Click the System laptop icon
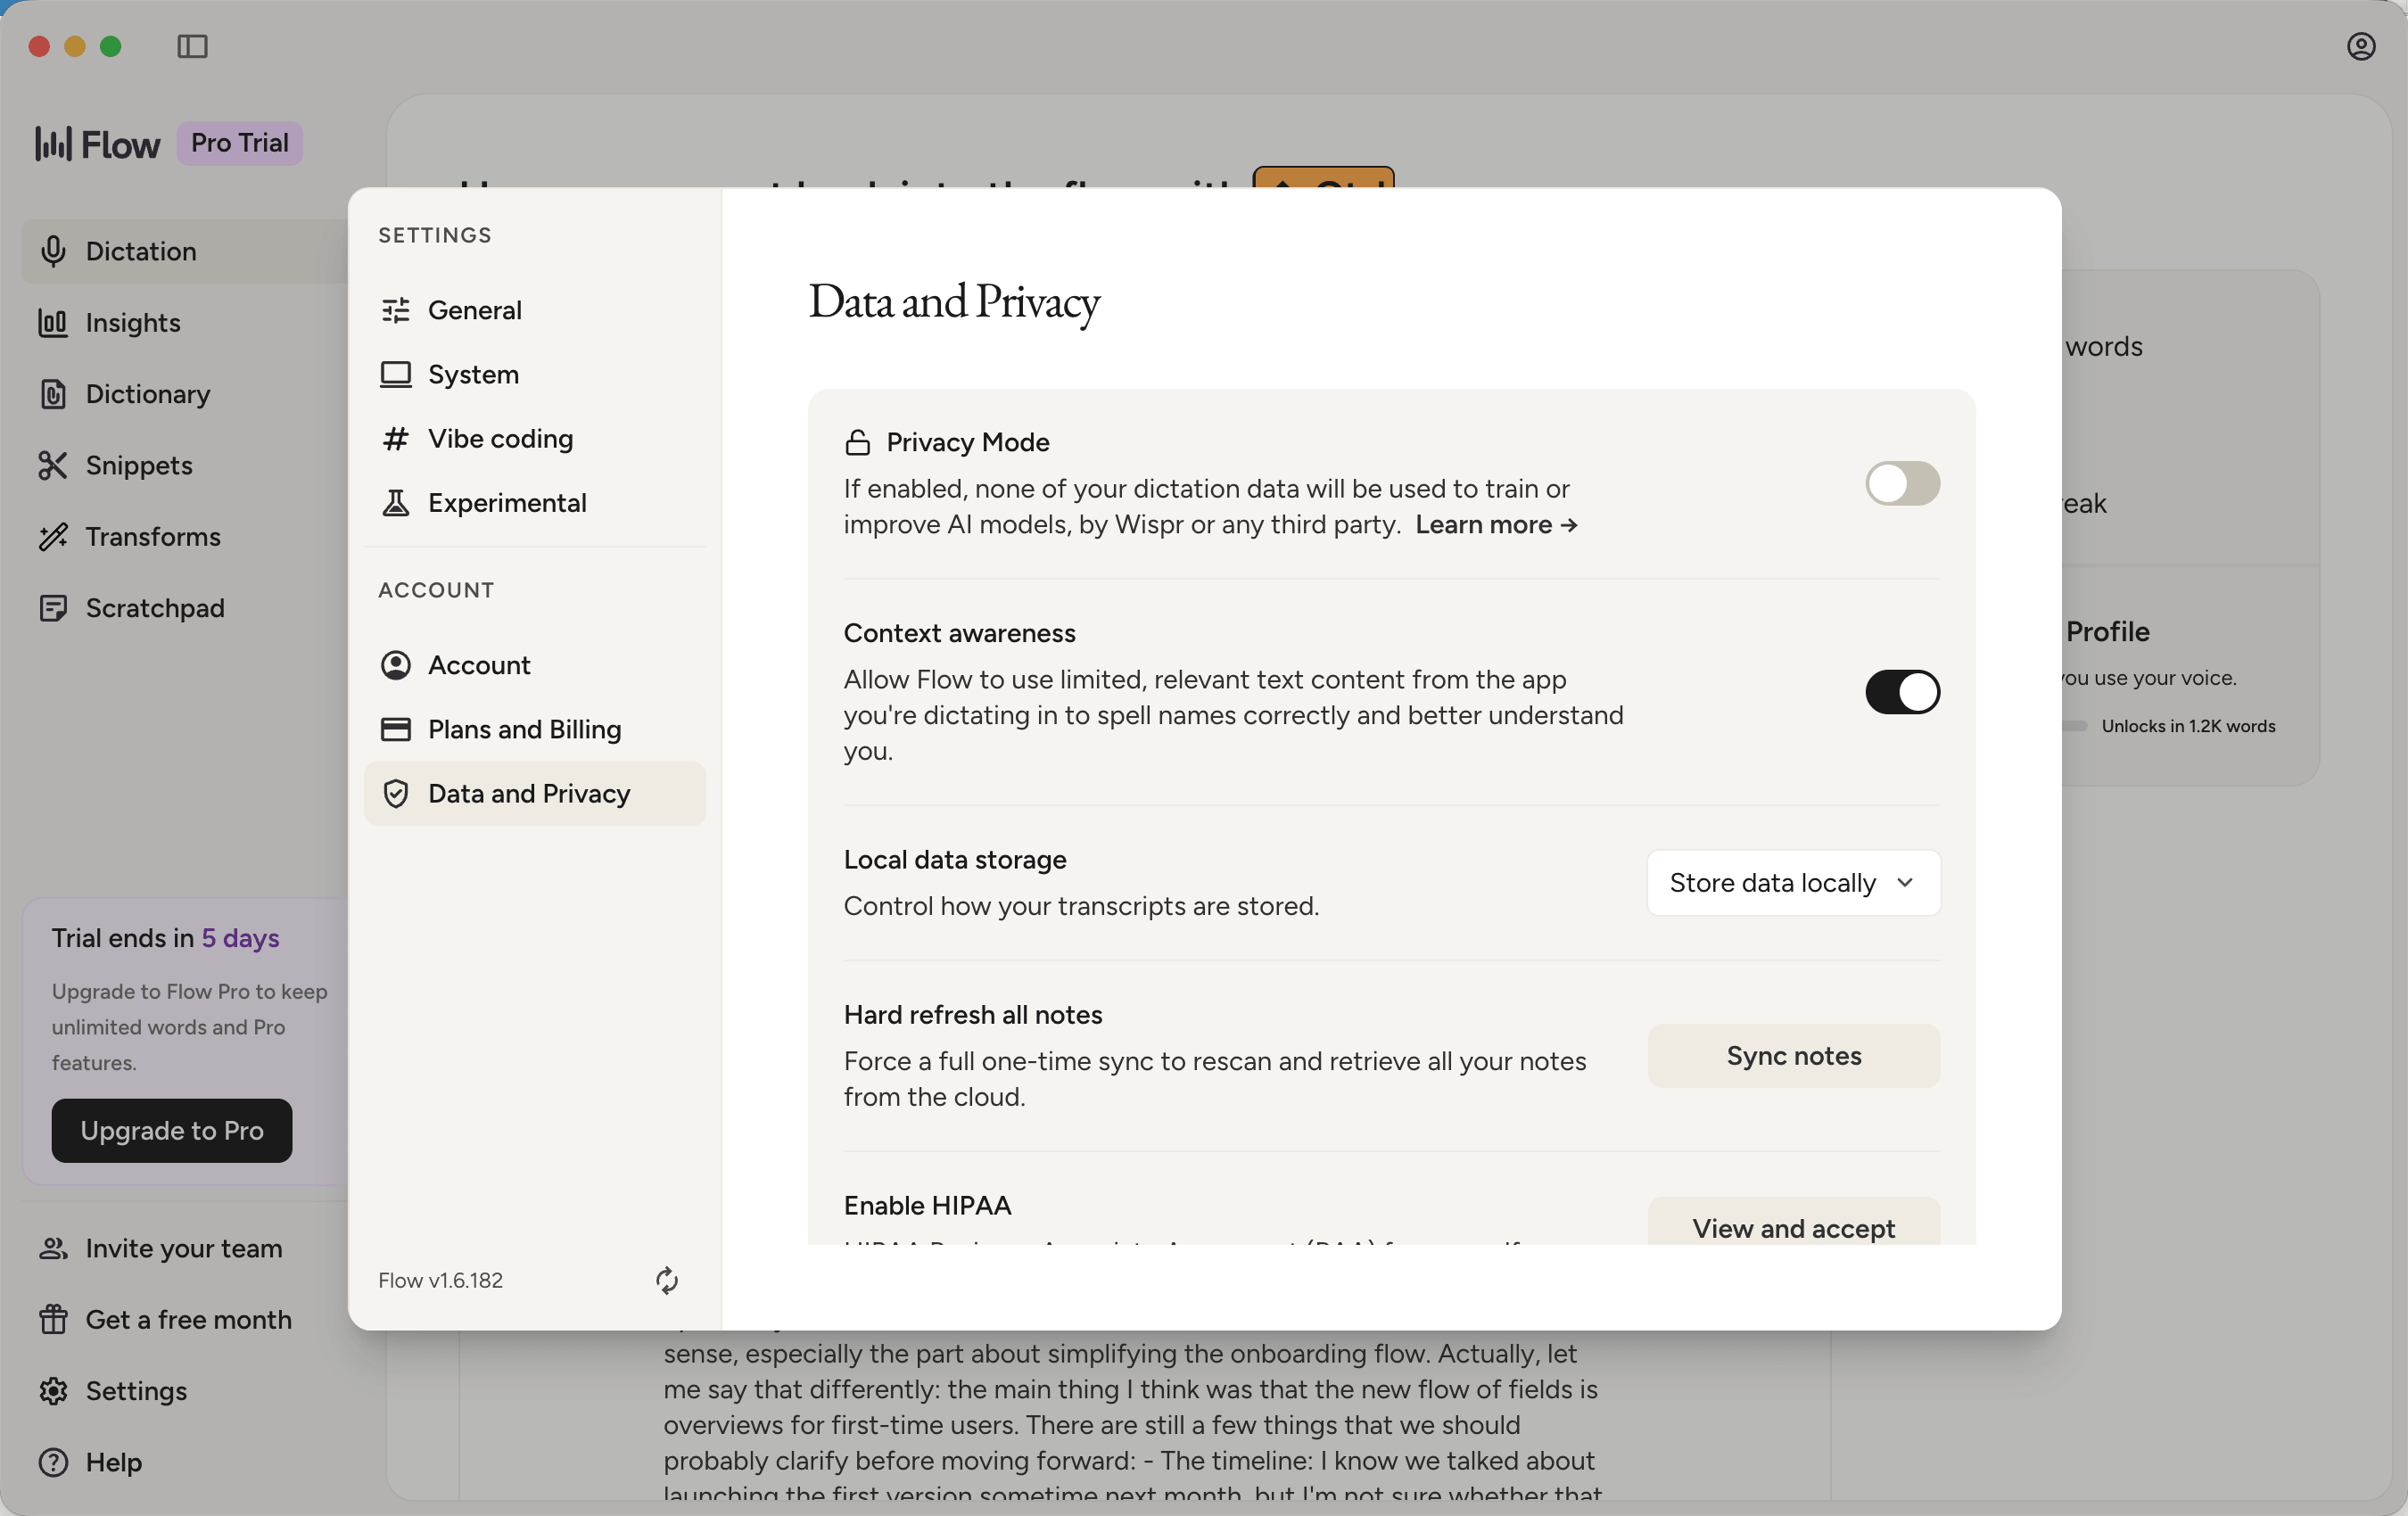The height and width of the screenshot is (1516, 2408). pos(396,374)
